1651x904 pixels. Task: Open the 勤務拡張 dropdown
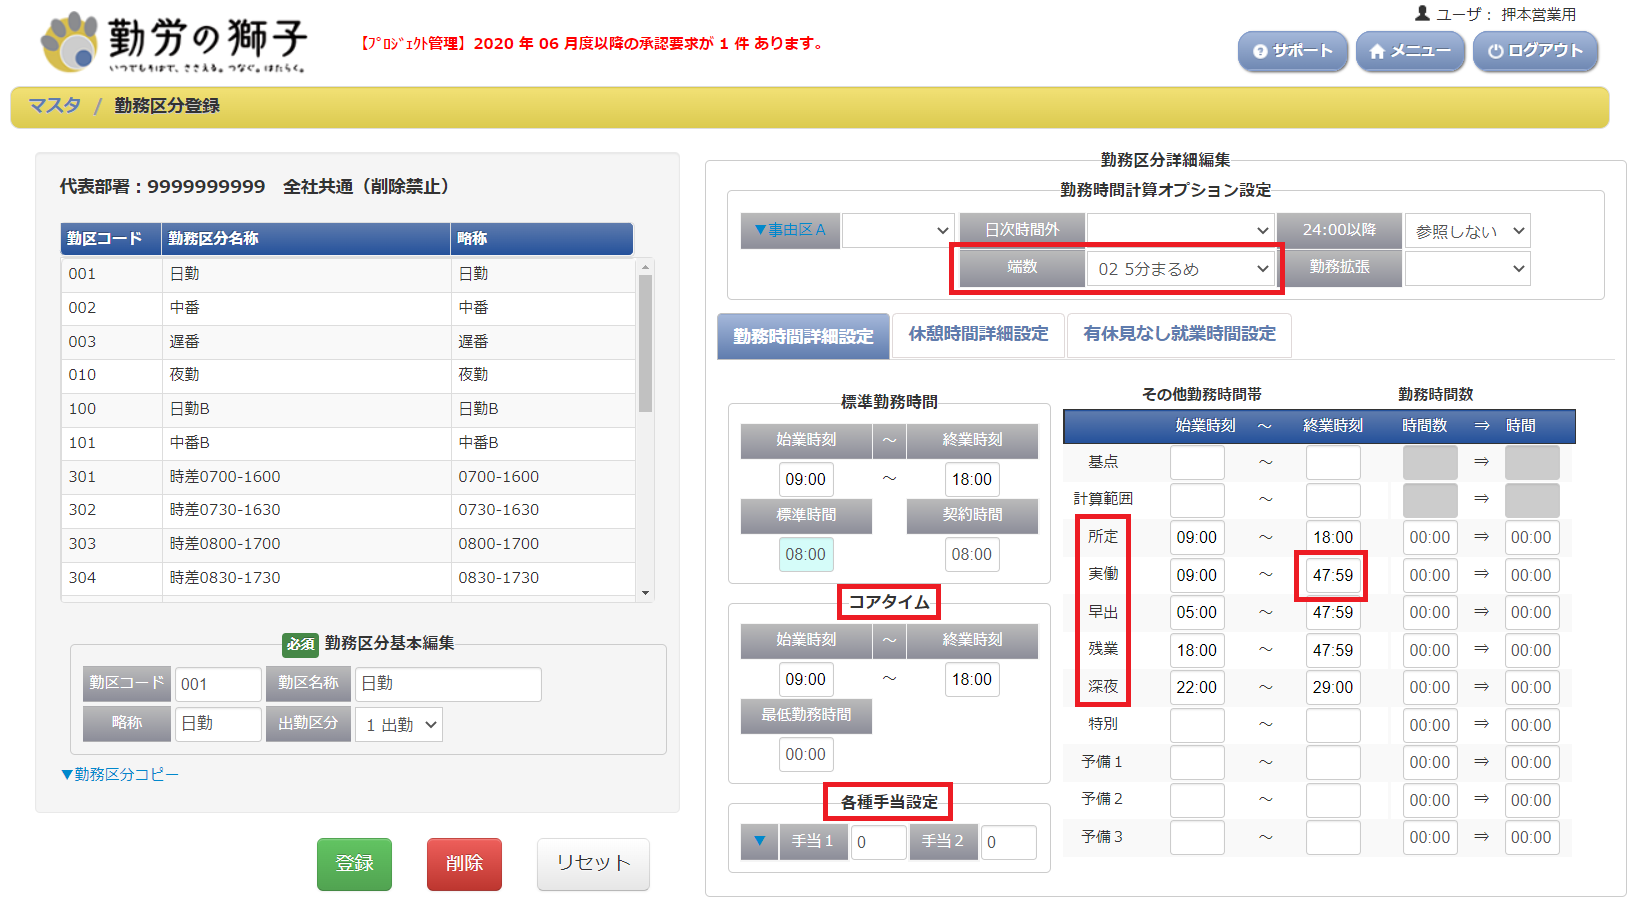point(1467,268)
